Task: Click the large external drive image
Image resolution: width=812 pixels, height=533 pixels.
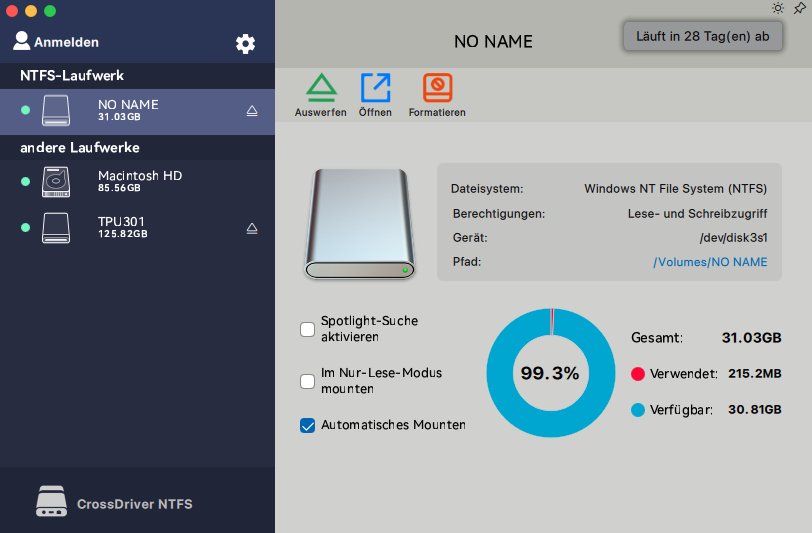Action: (360, 224)
